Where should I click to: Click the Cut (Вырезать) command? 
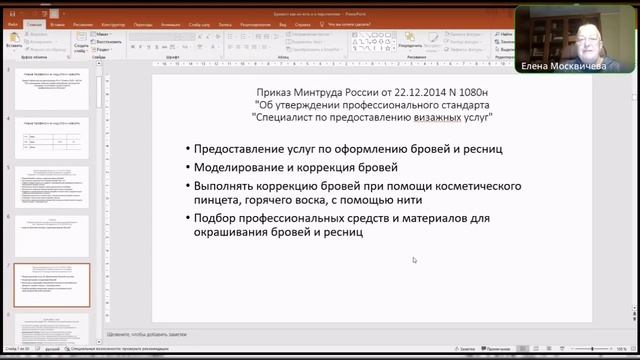35,34
